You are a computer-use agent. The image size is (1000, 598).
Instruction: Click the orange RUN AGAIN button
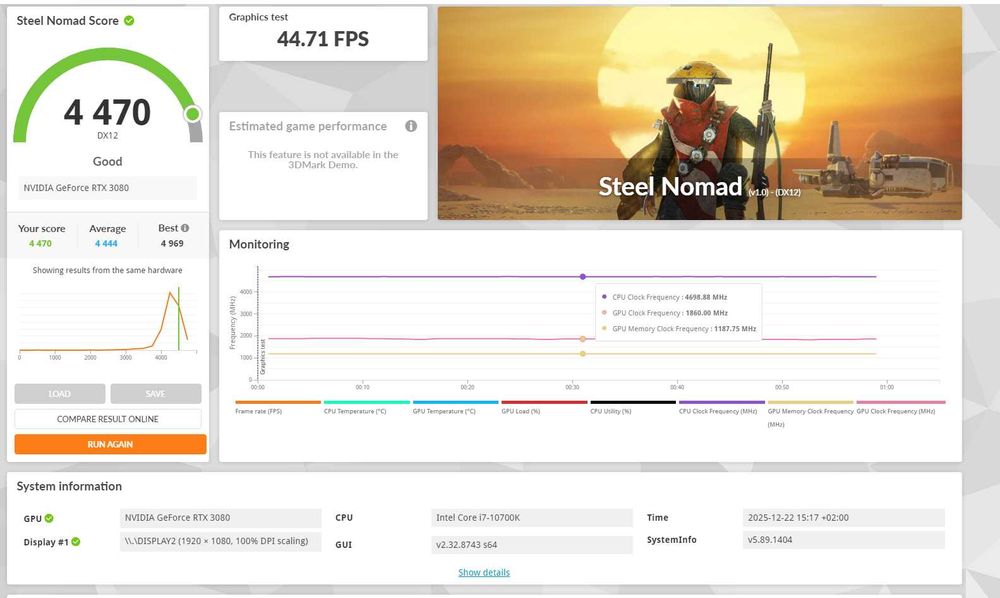(110, 444)
